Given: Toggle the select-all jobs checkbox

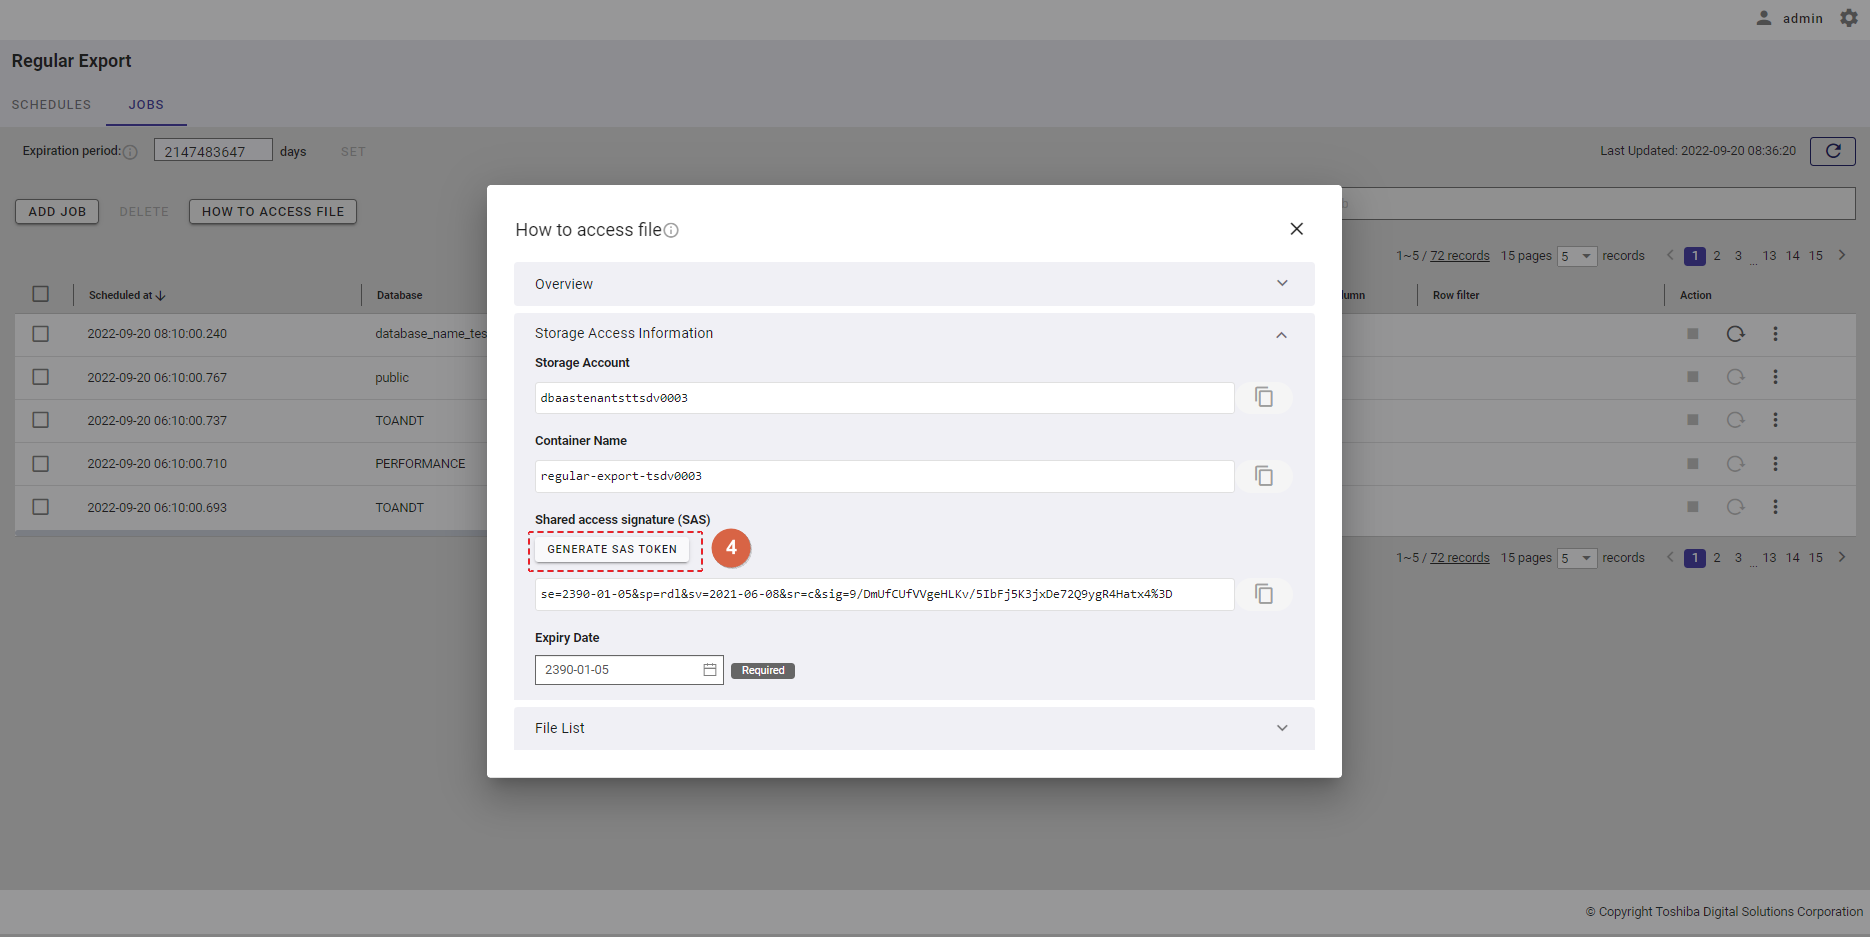Looking at the screenshot, I should (x=41, y=294).
